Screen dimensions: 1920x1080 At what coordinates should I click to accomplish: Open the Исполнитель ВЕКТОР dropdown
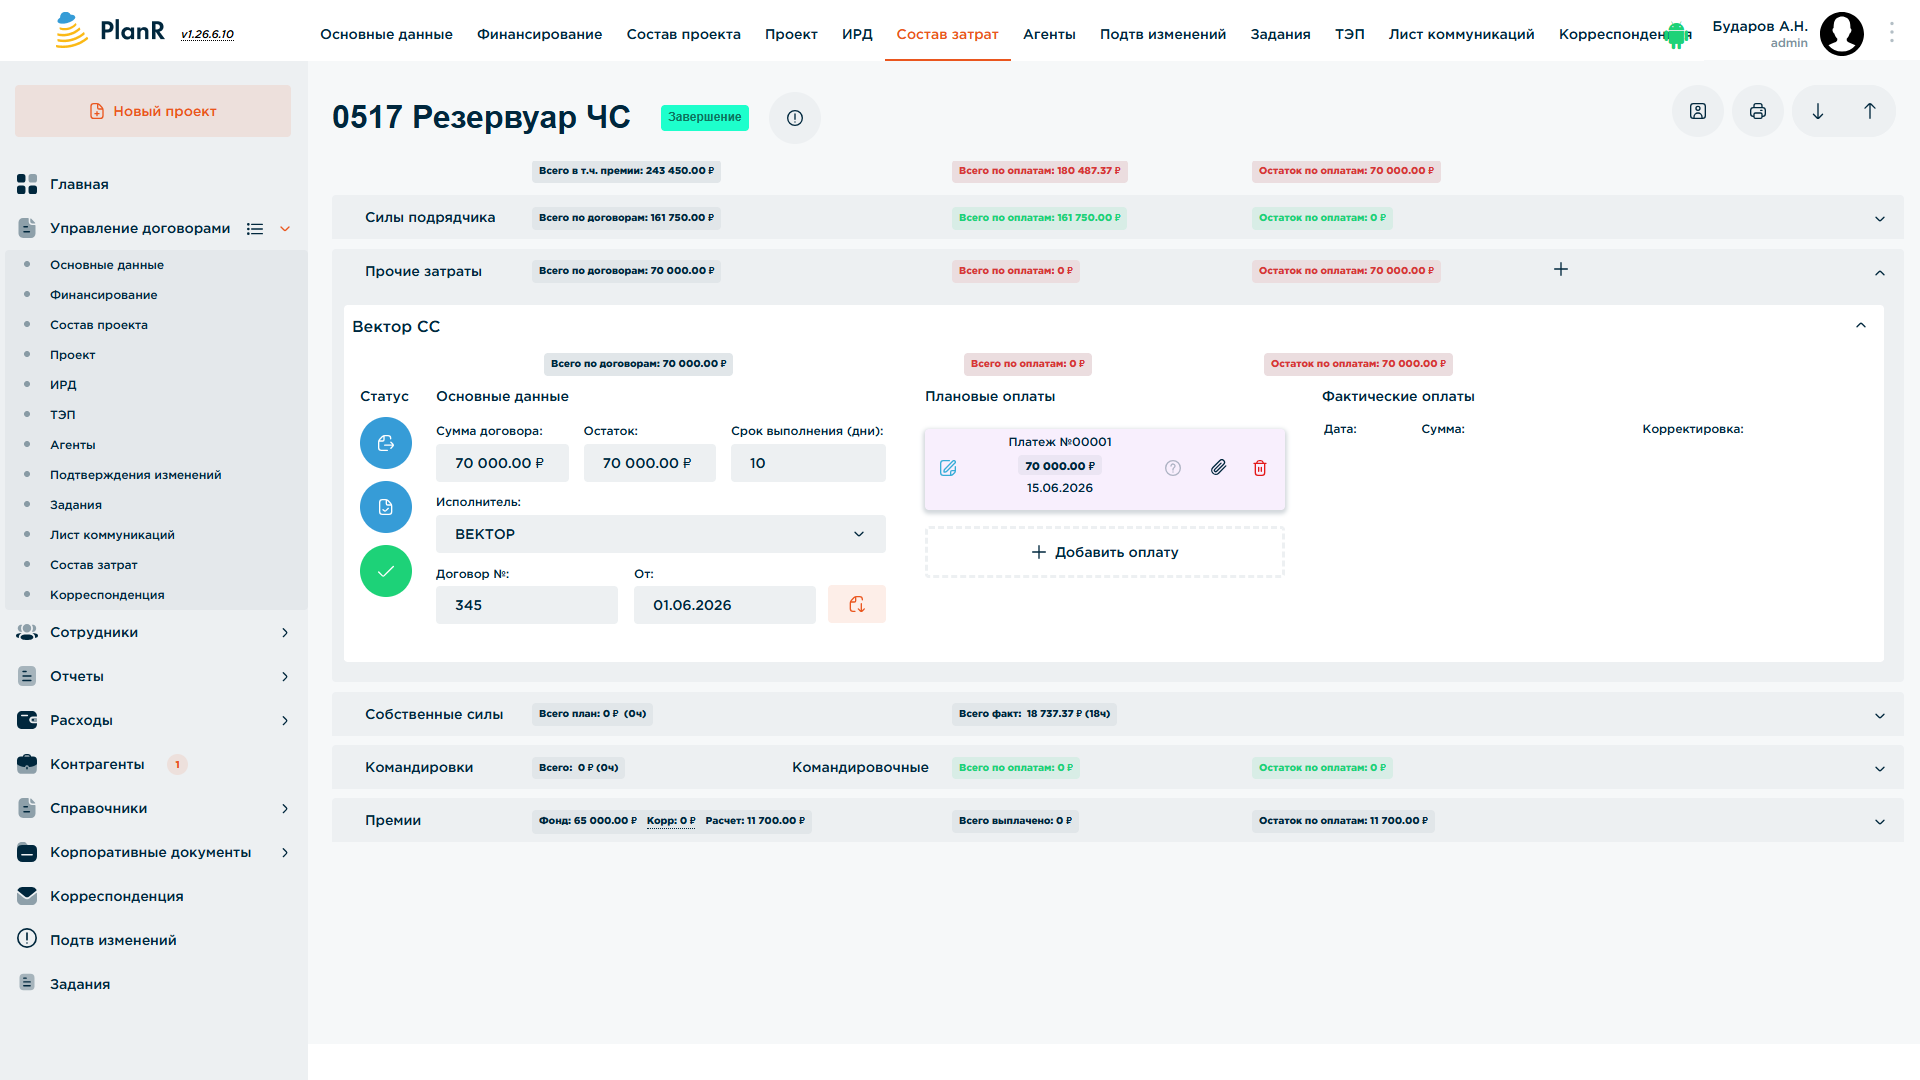point(661,534)
